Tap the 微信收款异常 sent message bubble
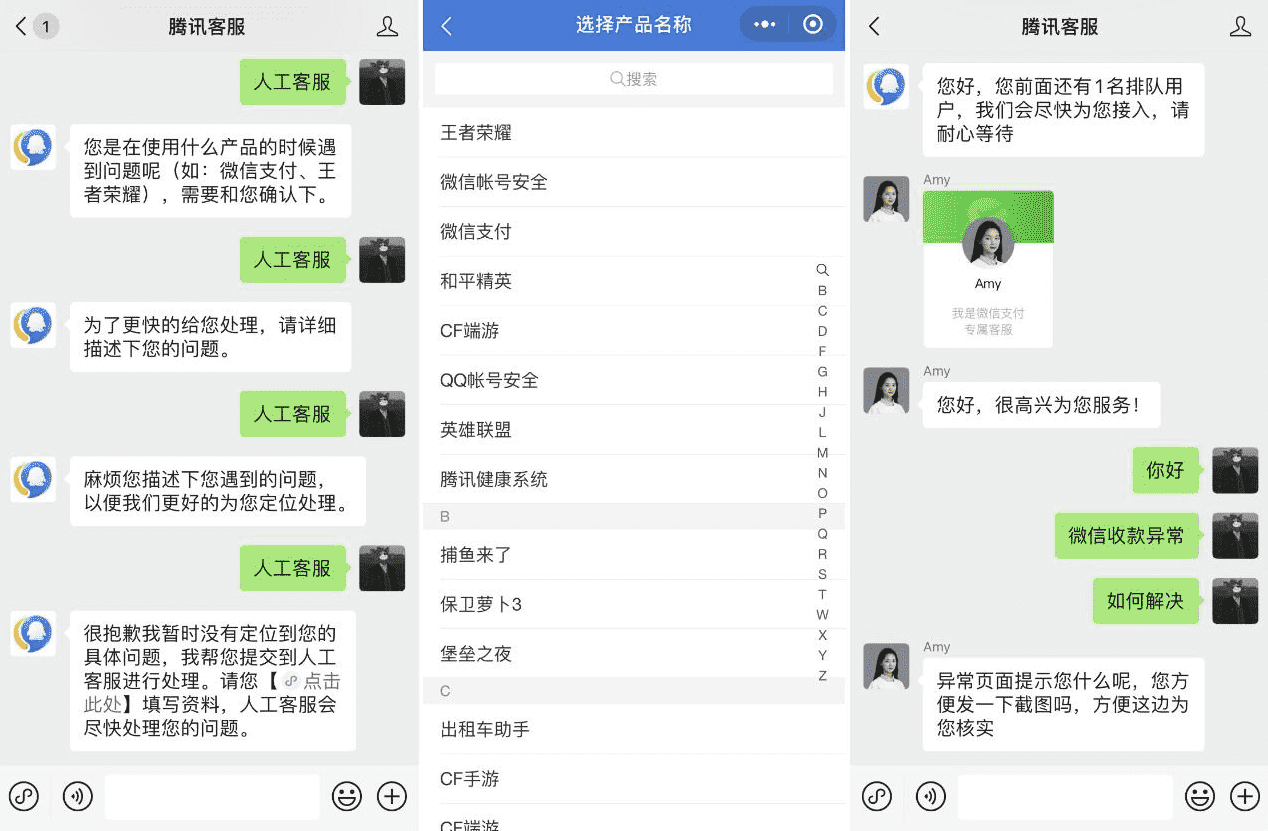The image size is (1268, 831). pos(1126,536)
